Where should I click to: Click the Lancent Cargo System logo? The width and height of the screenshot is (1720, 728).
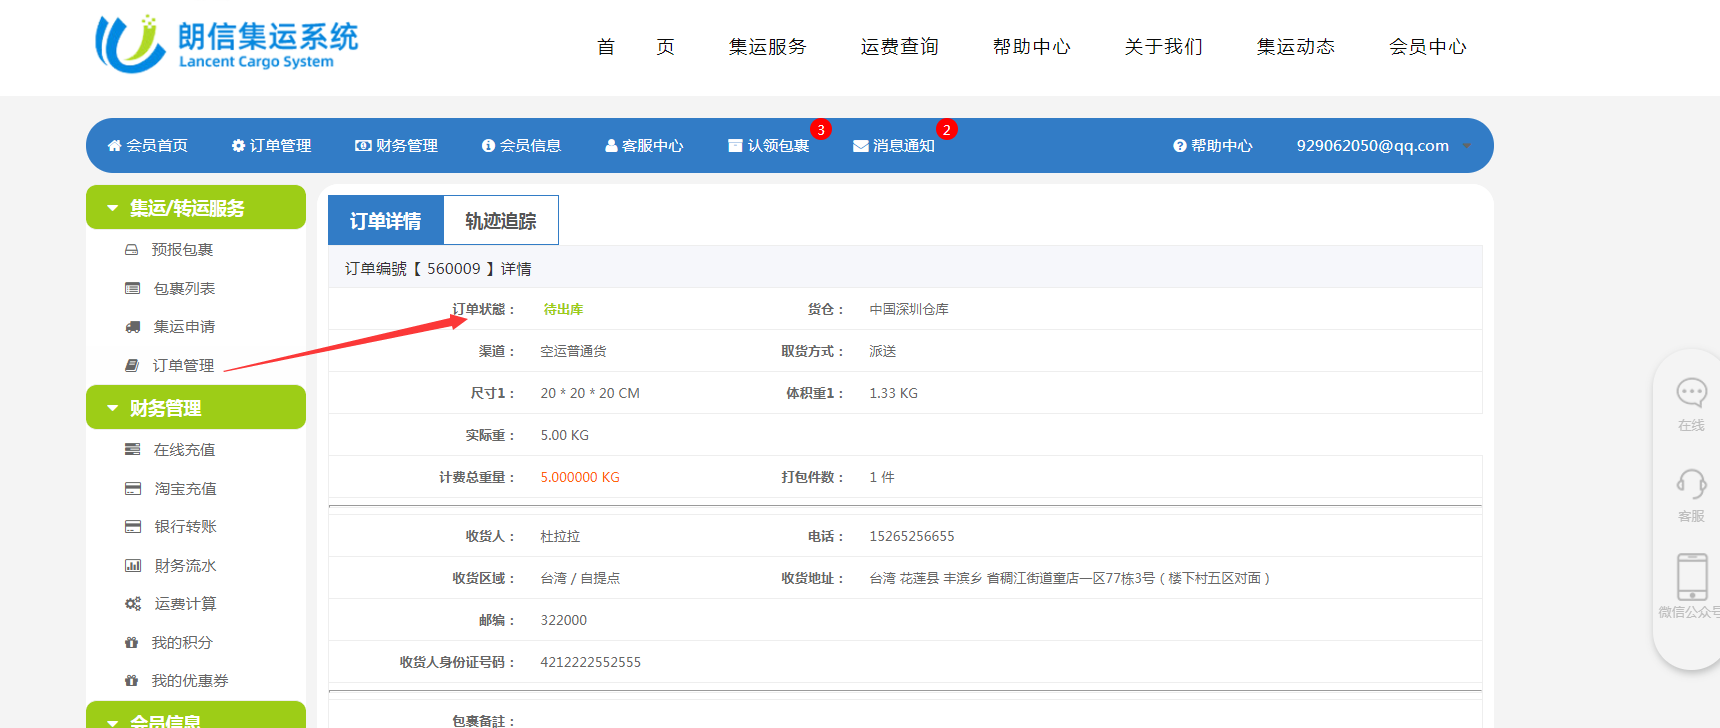[226, 45]
